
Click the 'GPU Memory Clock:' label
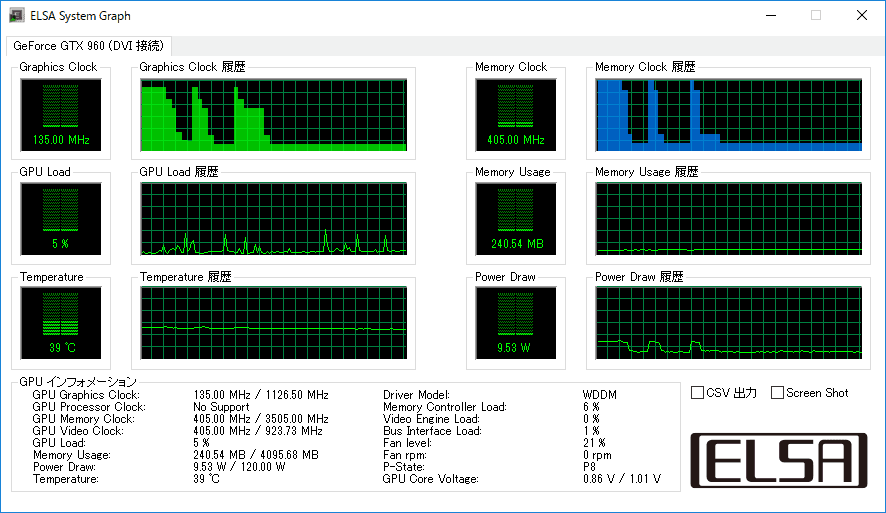84,419
